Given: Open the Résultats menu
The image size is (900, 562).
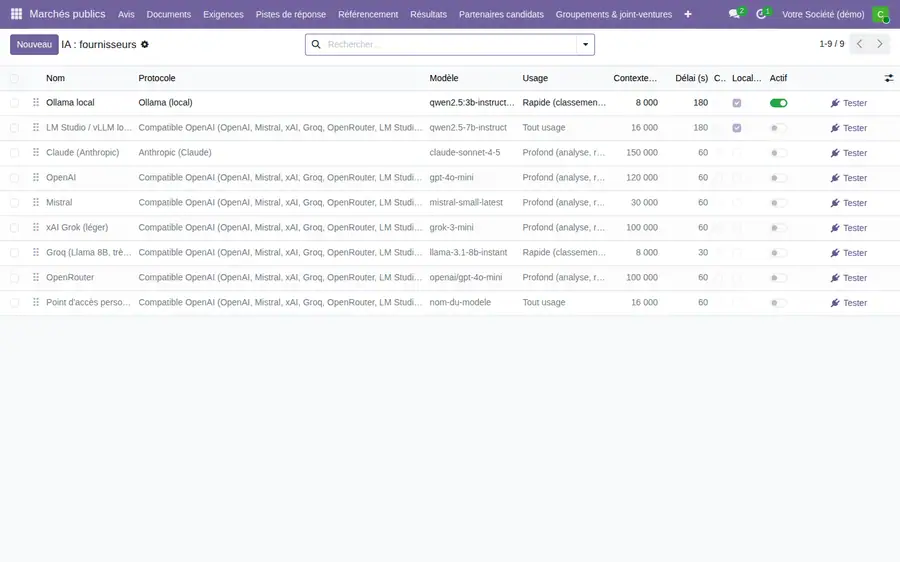Looking at the screenshot, I should (x=428, y=14).
